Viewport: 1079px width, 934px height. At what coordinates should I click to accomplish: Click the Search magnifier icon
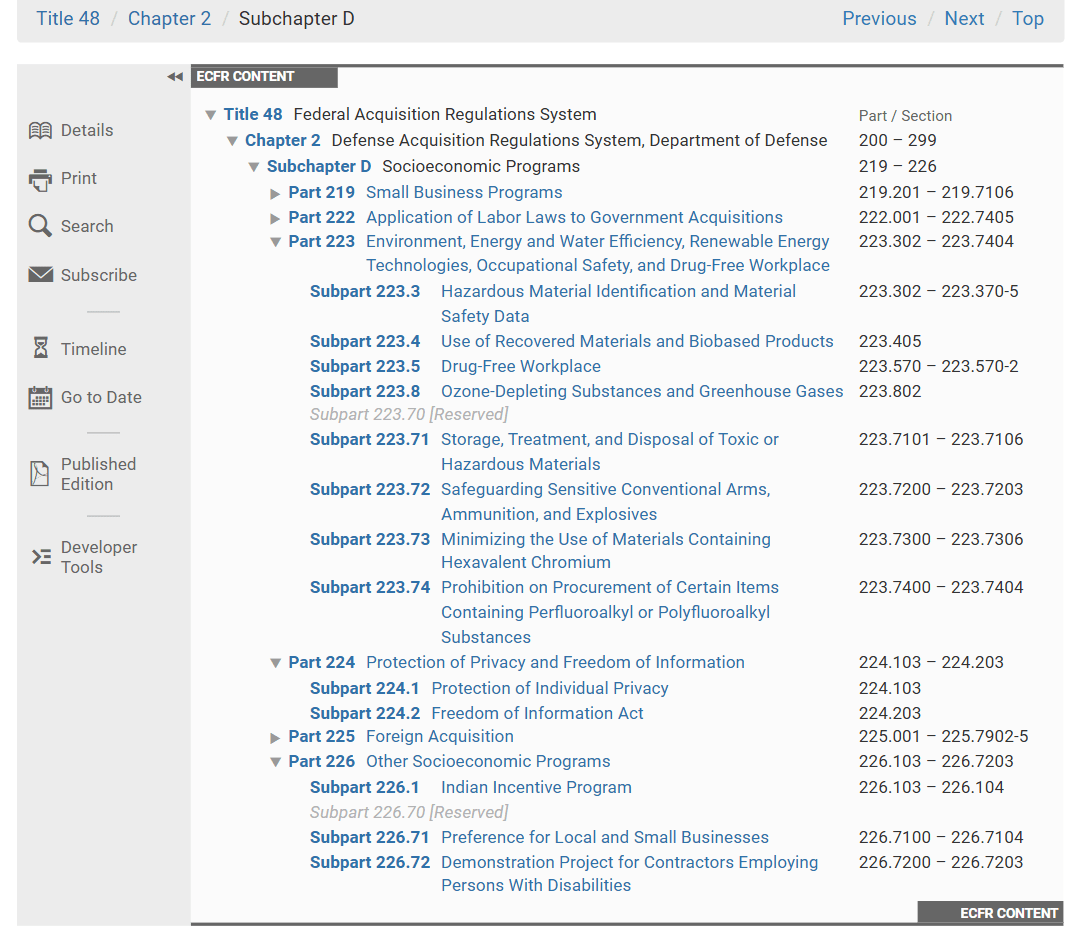[x=40, y=226]
